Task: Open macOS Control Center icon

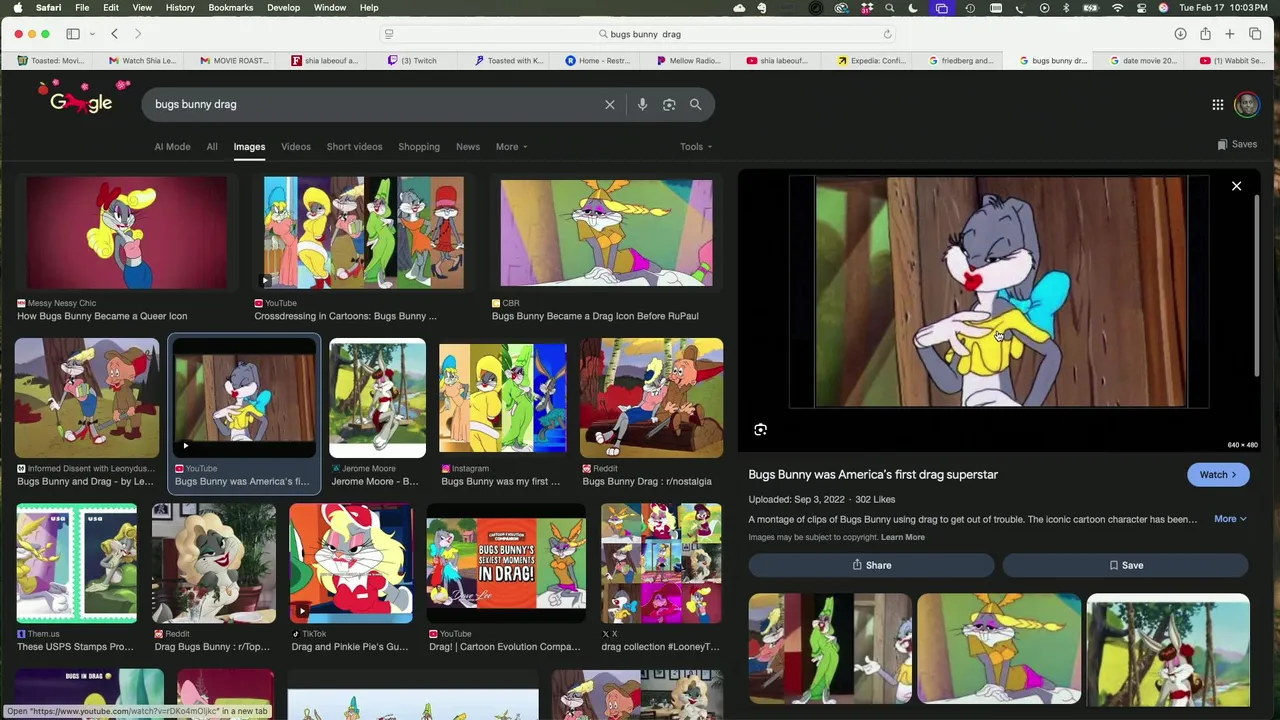Action: coord(1140,8)
